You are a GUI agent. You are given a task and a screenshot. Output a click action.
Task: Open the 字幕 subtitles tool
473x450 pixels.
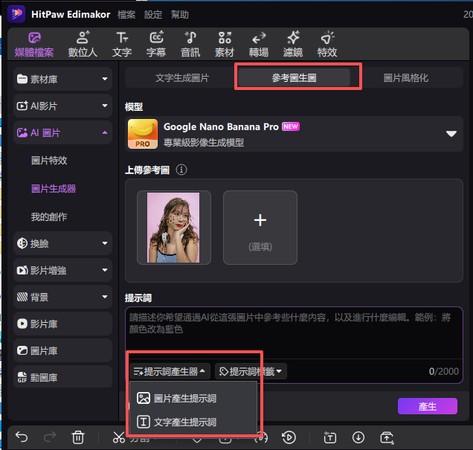pyautogui.click(x=156, y=45)
